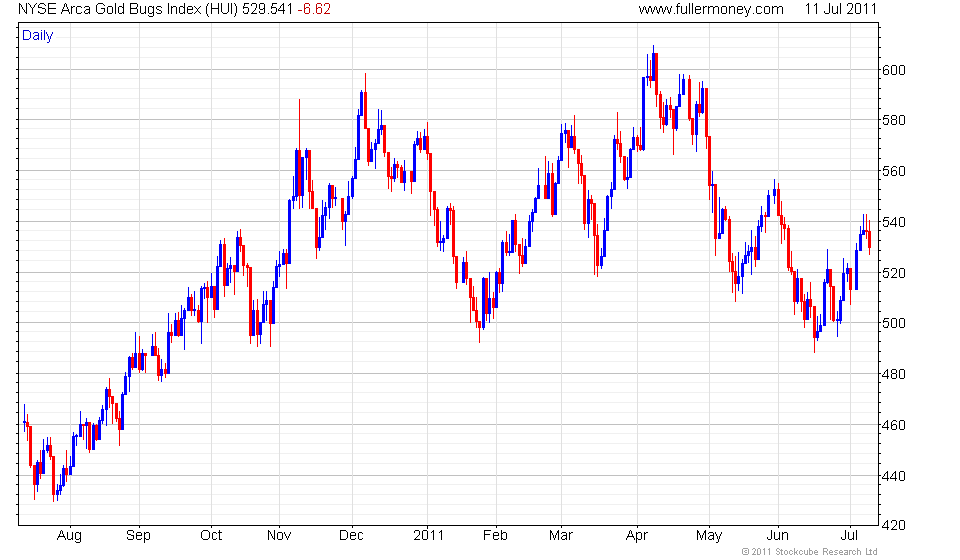Click the '© 2011 Stockcube Research Ltd' text
This screenshot has height=560, width=960.
click(x=809, y=552)
